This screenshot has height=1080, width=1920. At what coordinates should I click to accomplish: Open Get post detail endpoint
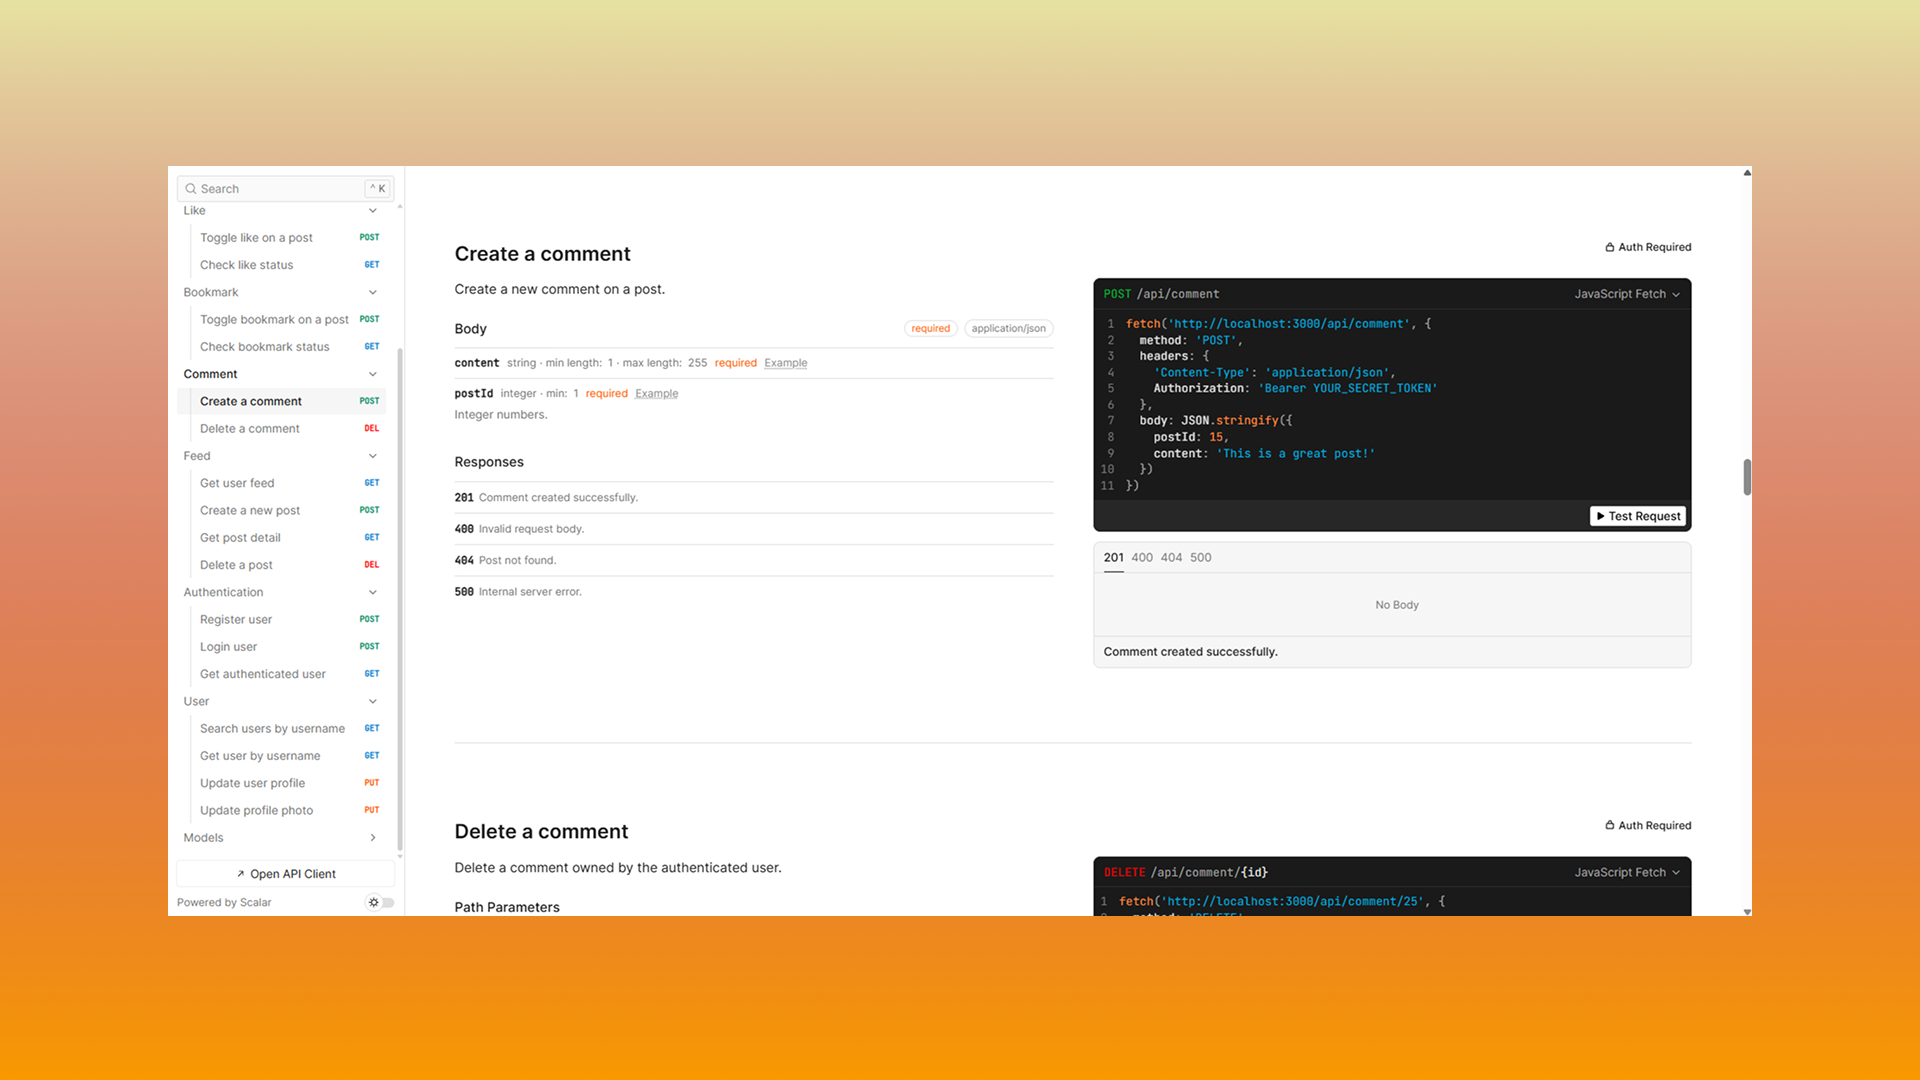[x=282, y=538]
